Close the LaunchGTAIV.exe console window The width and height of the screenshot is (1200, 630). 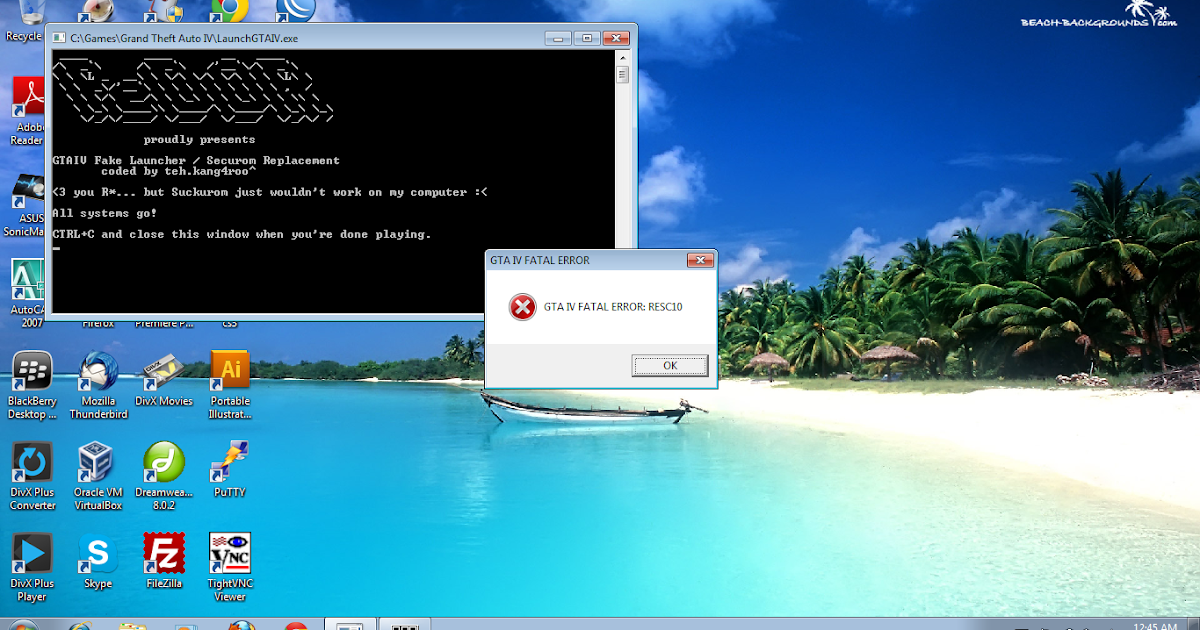pyautogui.click(x=614, y=38)
